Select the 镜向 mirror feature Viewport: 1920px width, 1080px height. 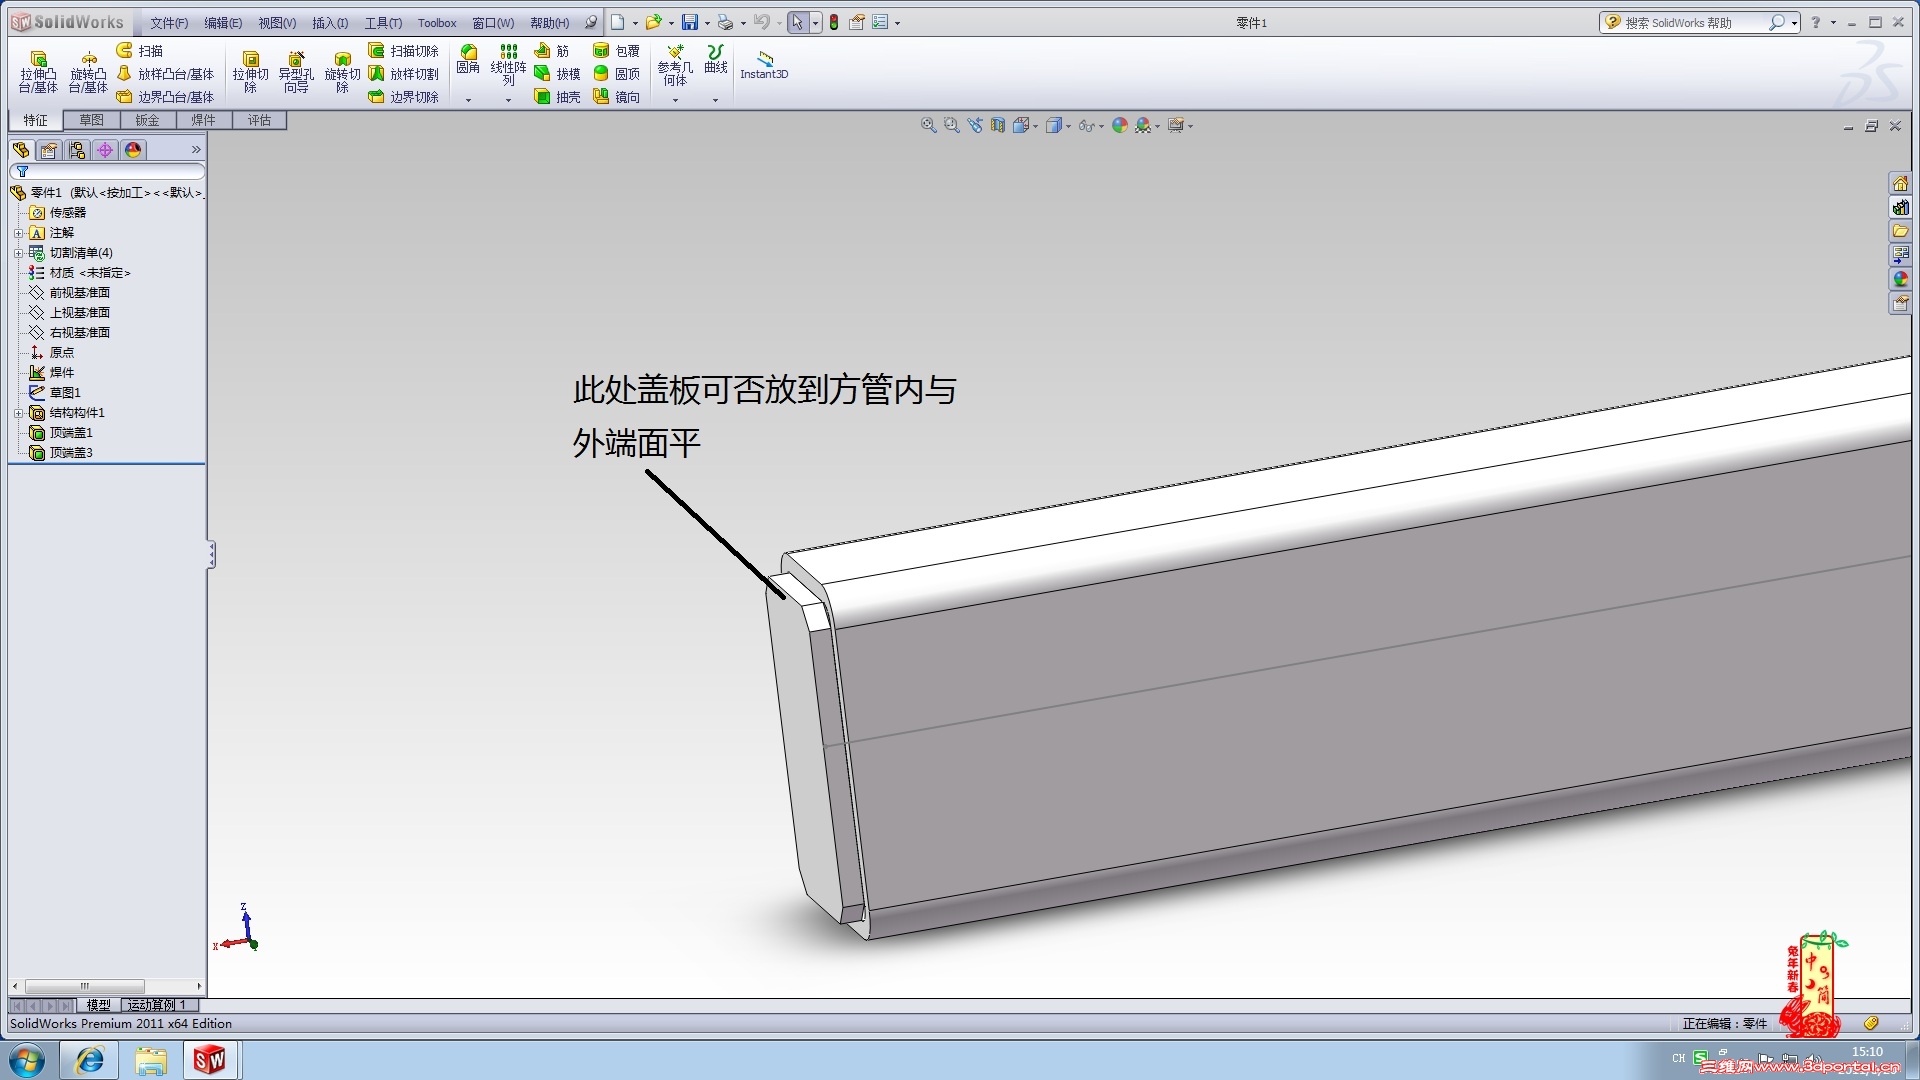[616, 97]
